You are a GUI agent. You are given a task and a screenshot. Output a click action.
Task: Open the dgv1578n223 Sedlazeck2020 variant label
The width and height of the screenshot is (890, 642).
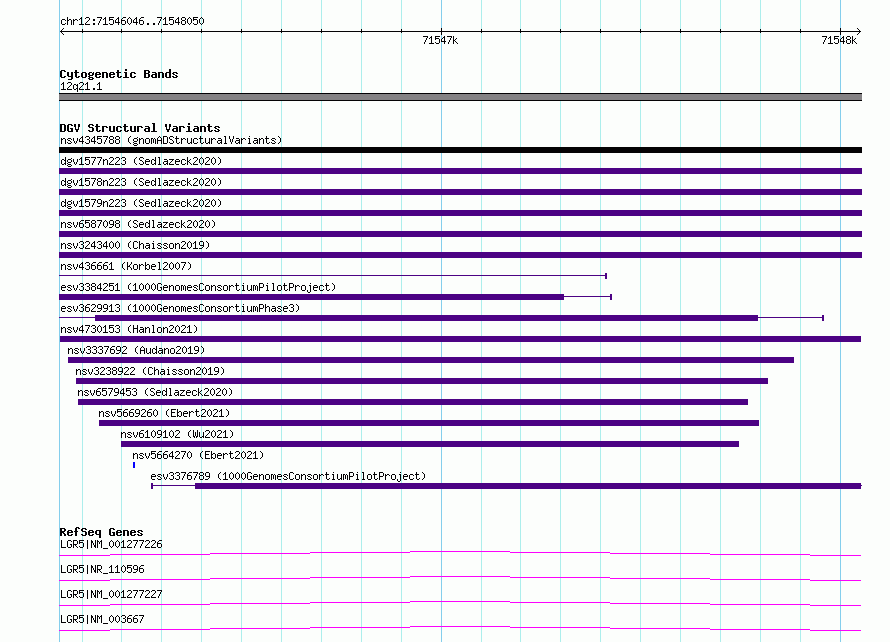(141, 182)
